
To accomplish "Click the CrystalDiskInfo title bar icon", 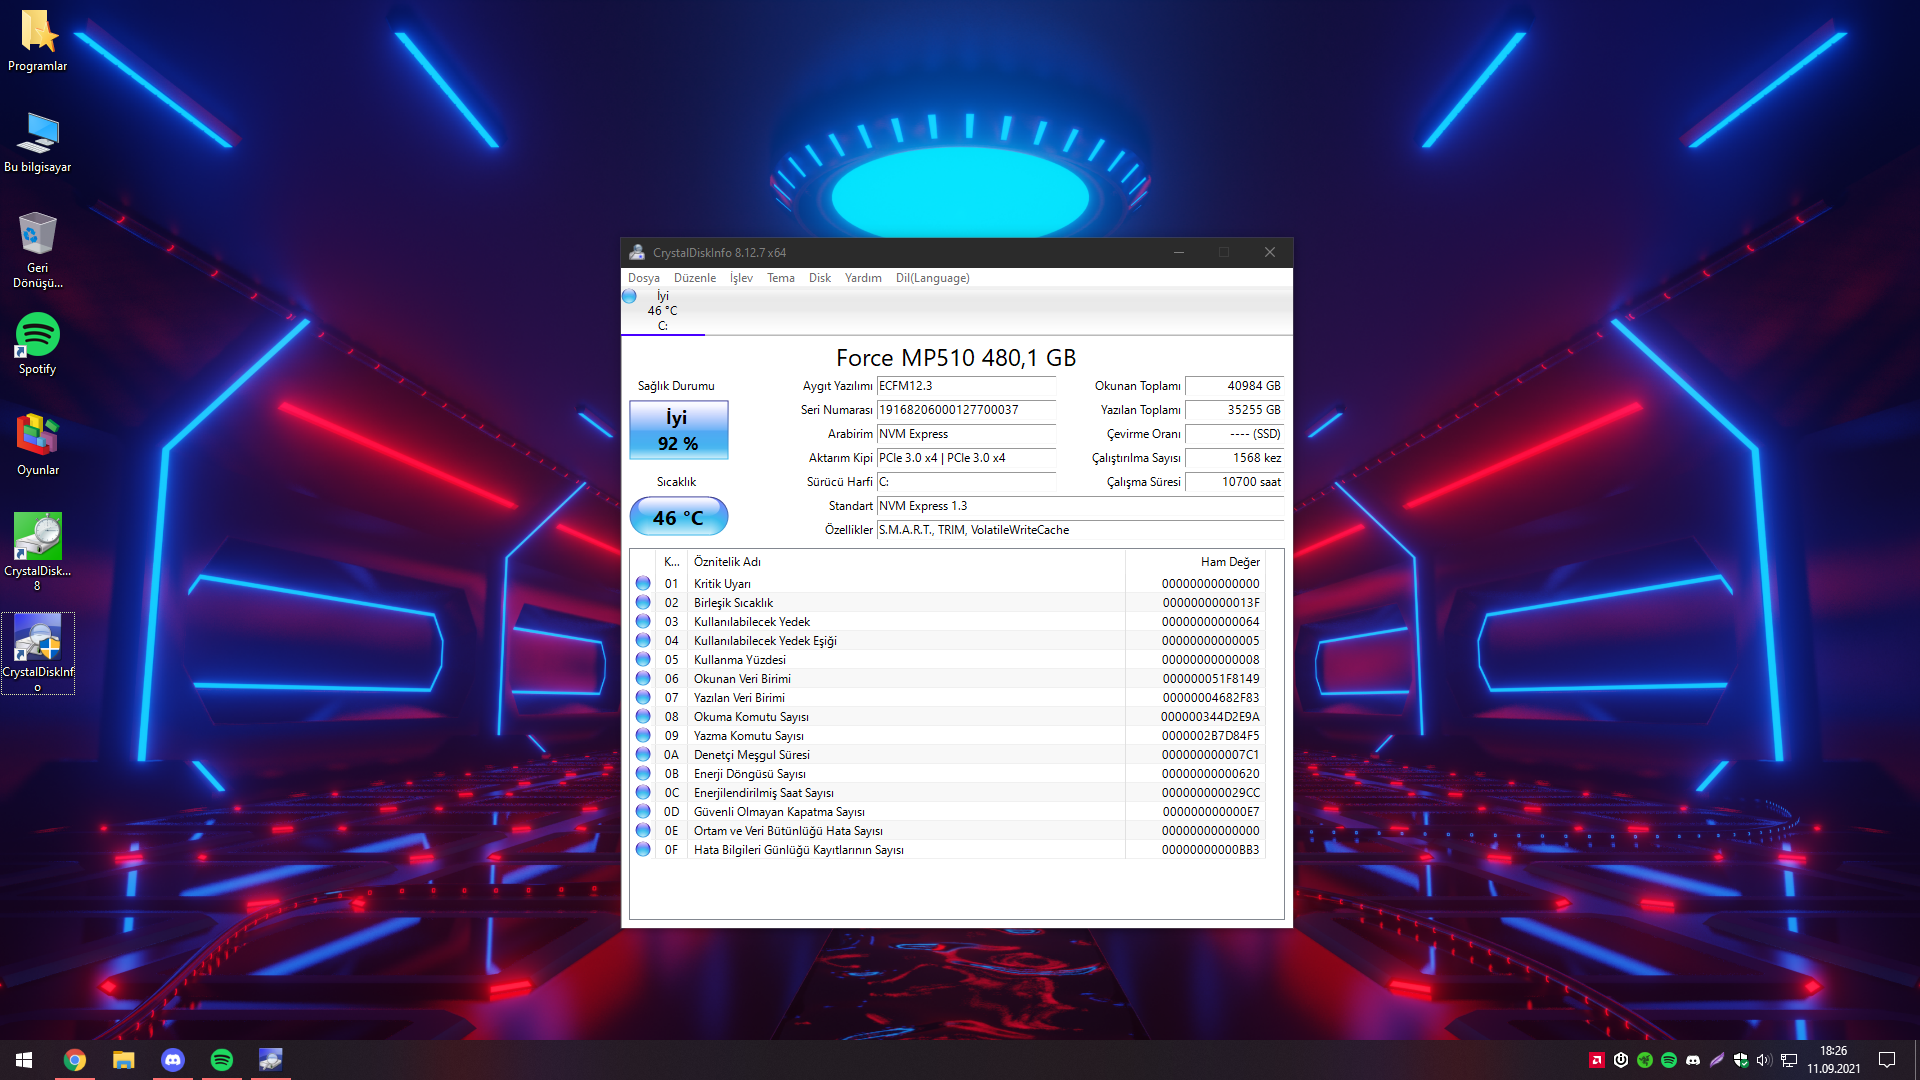I will point(637,252).
